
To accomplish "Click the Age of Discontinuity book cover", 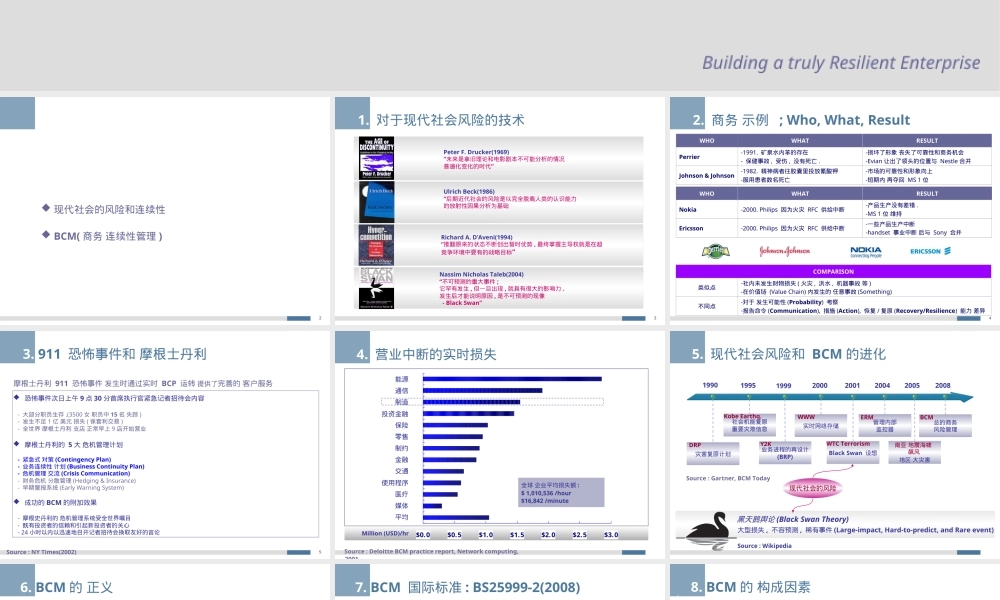I will coord(376,157).
